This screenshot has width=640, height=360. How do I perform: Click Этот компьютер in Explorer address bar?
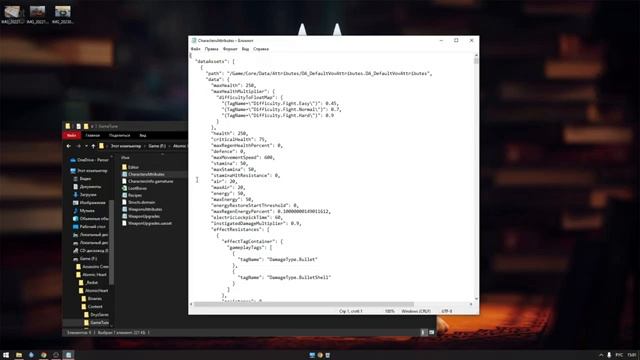126,146
